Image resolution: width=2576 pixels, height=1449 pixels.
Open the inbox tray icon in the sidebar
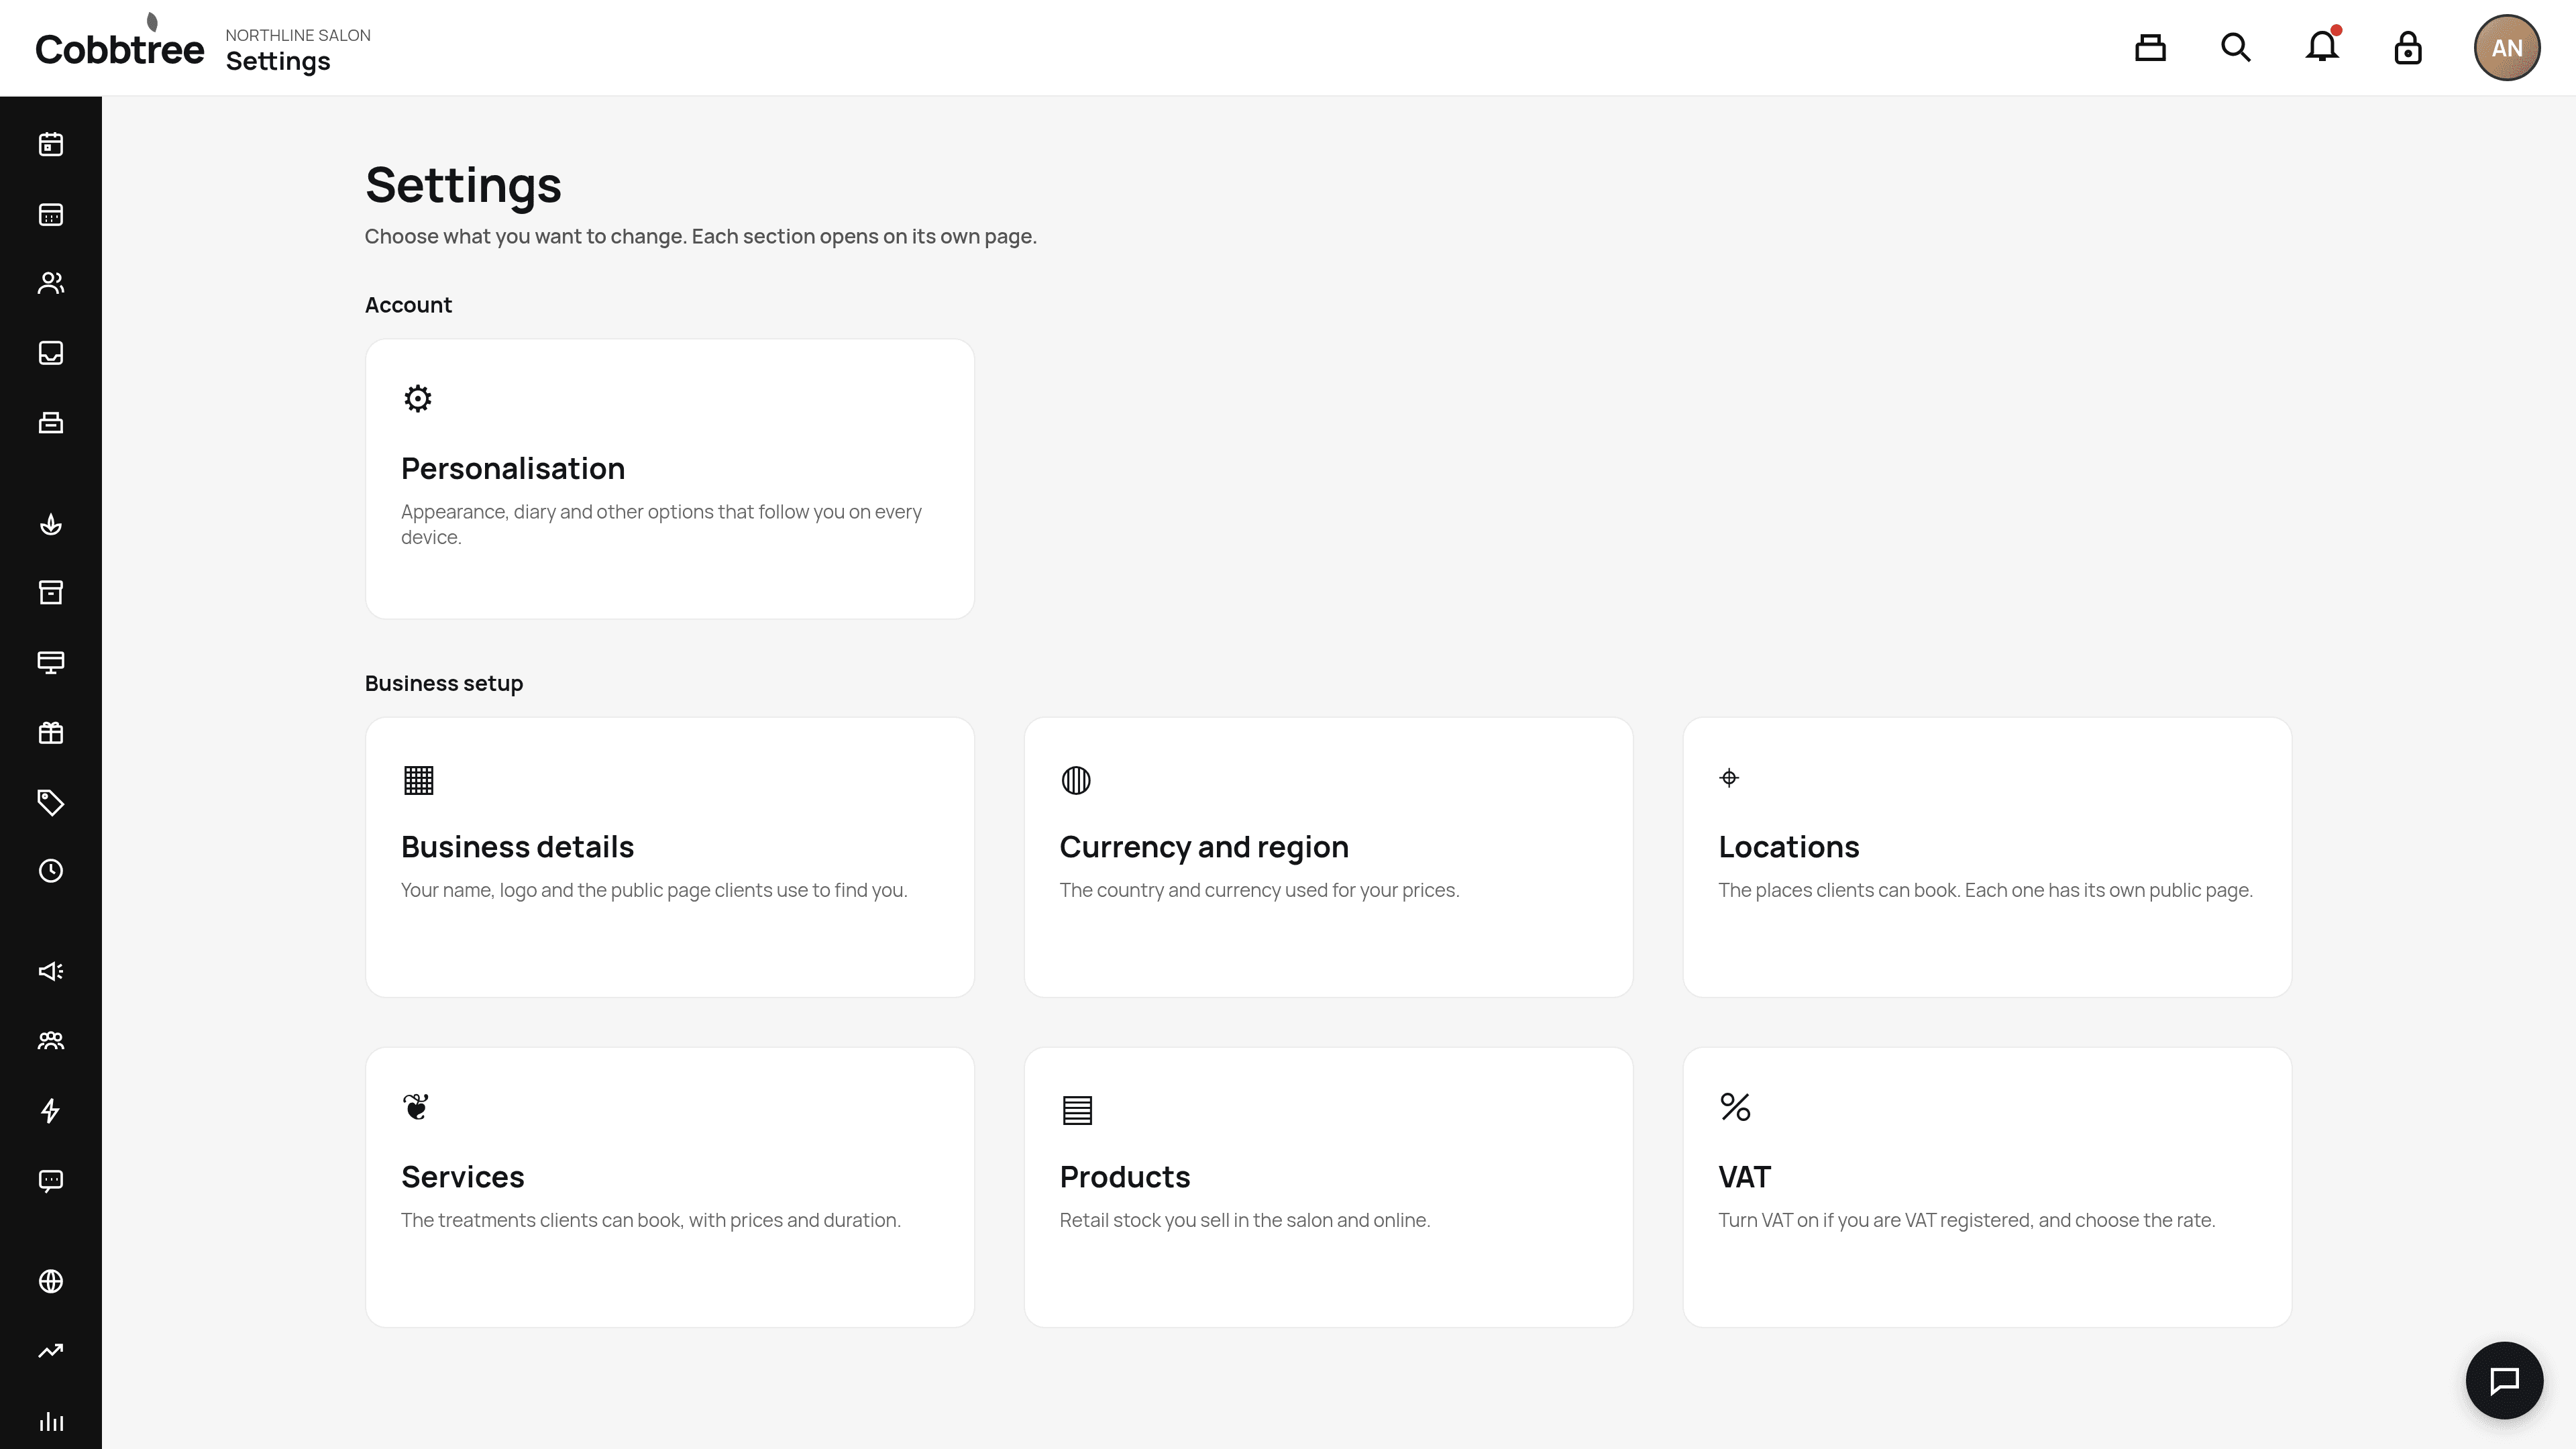tap(51, 353)
